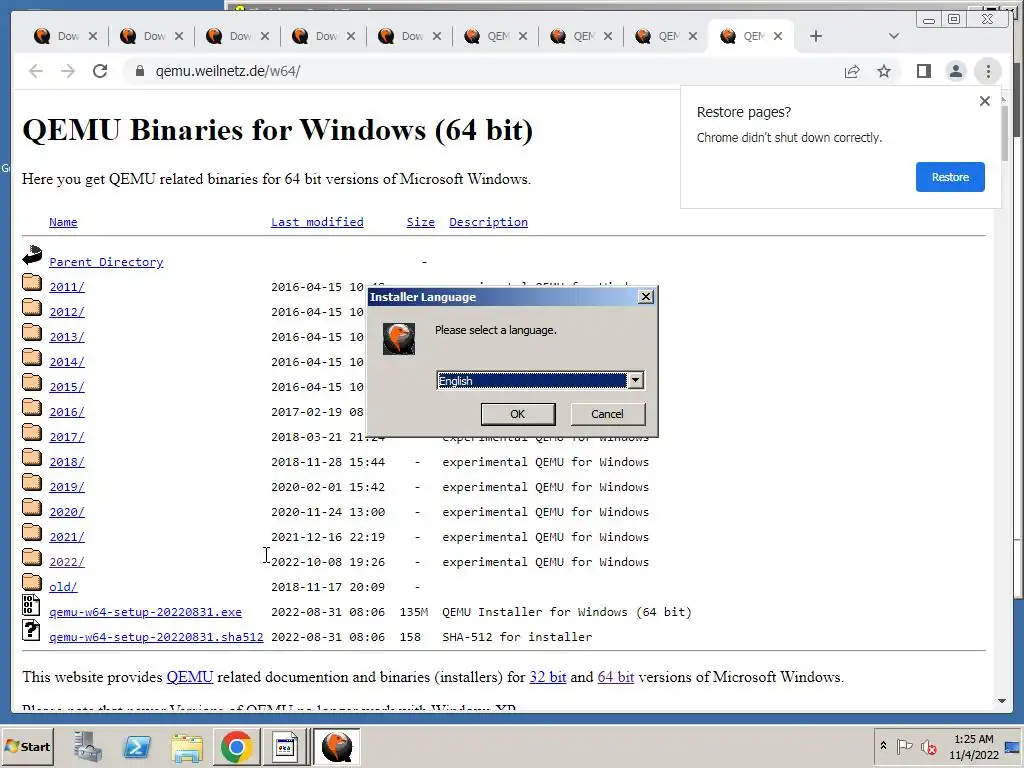Open the 2016/ folder link
The height and width of the screenshot is (768, 1024).
tap(67, 412)
